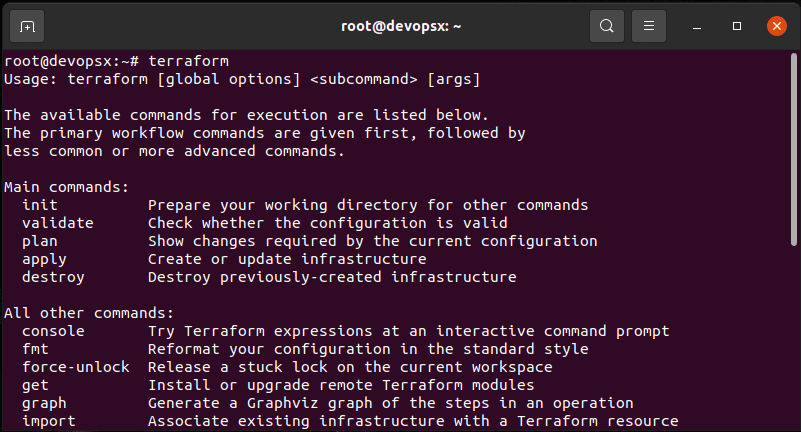Close the terminal window
This screenshot has height=432, width=801.
tap(776, 25)
